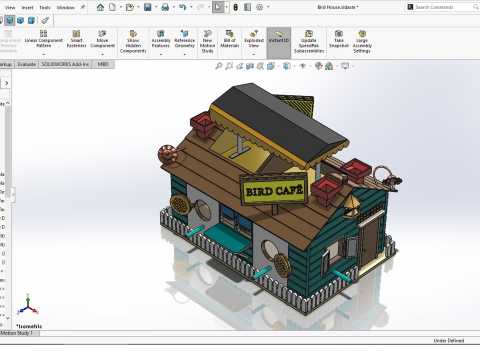480x360 pixels.
Task: Click the View Settings monitor icon
Action: pos(345,66)
